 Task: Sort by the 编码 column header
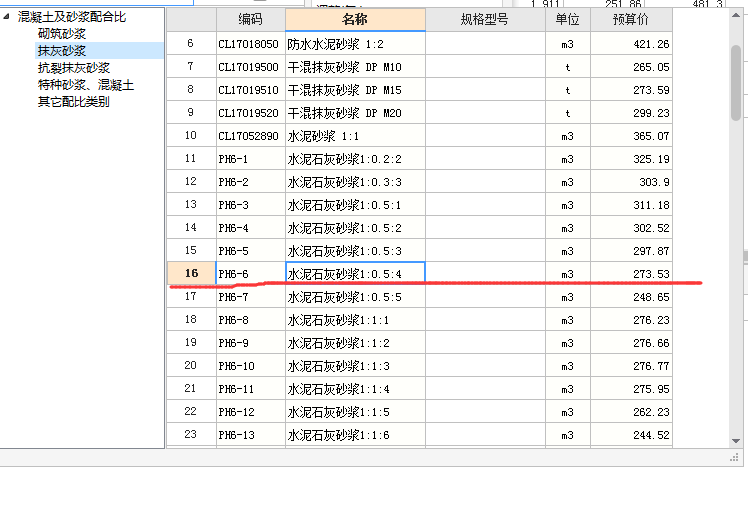[x=250, y=20]
